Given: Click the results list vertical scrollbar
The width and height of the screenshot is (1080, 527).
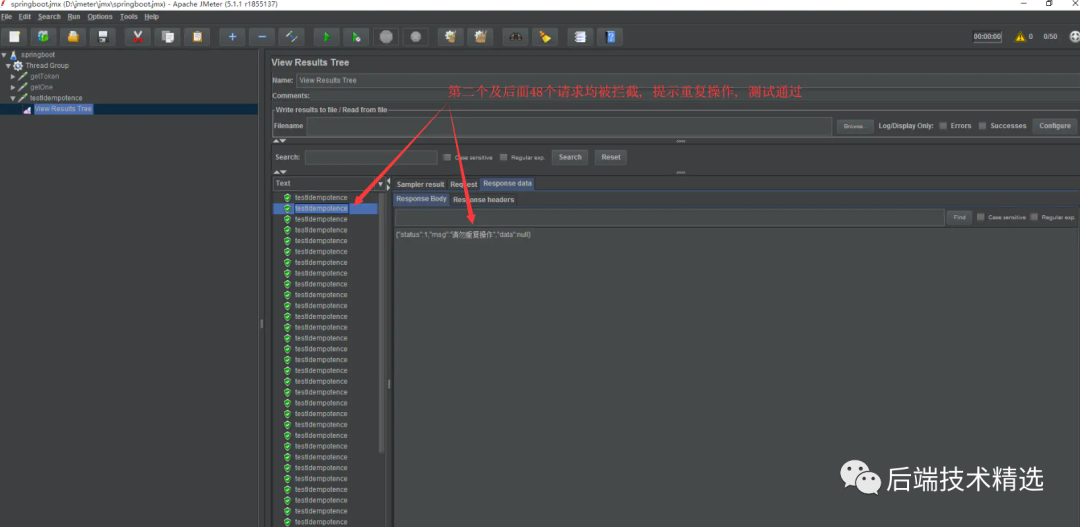Looking at the screenshot, I should pyautogui.click(x=382, y=322).
